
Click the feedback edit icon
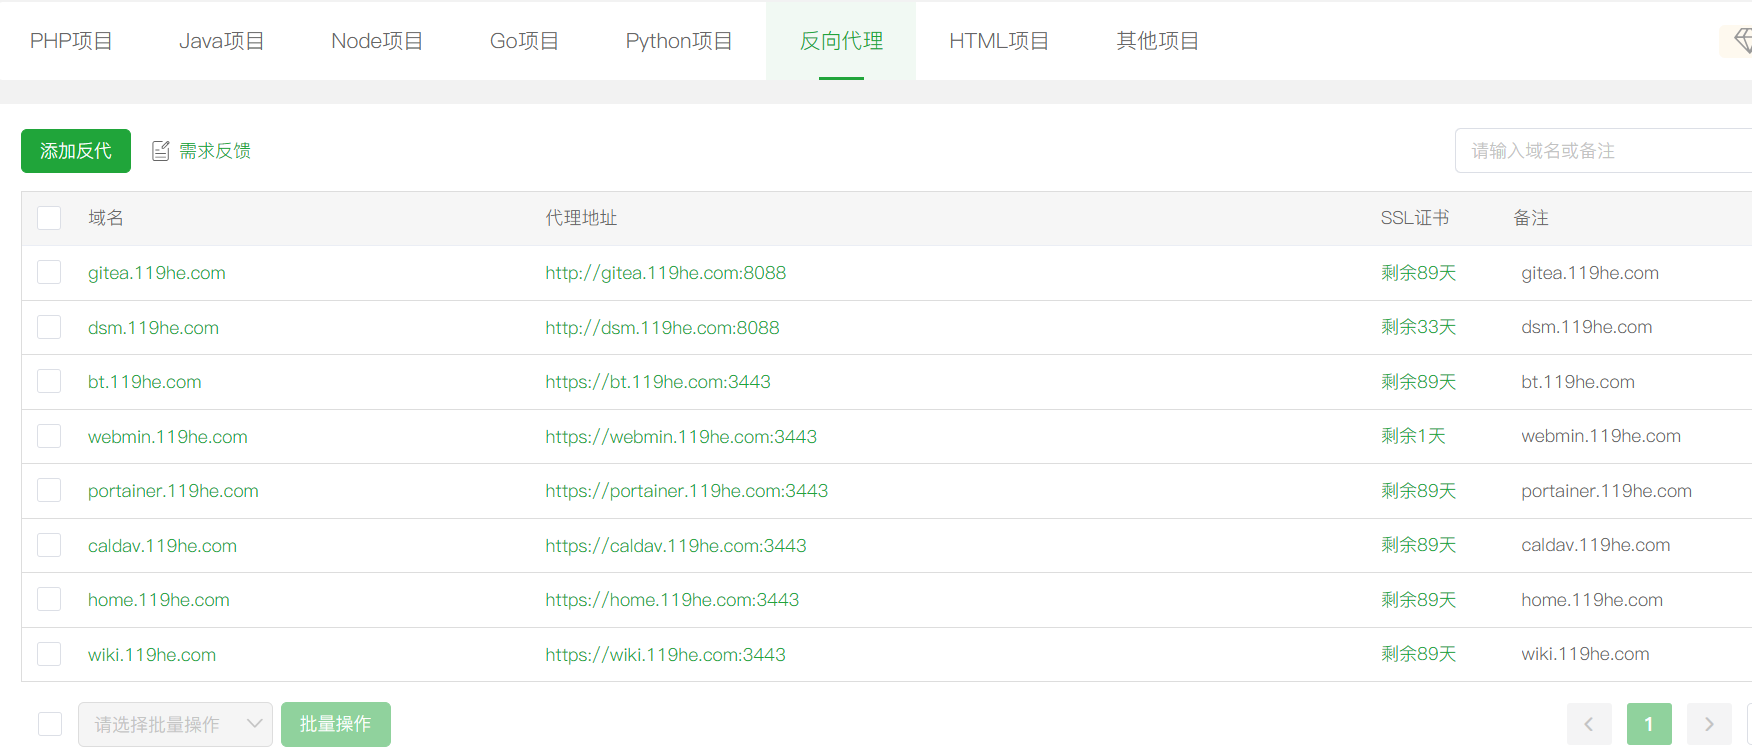tap(160, 151)
